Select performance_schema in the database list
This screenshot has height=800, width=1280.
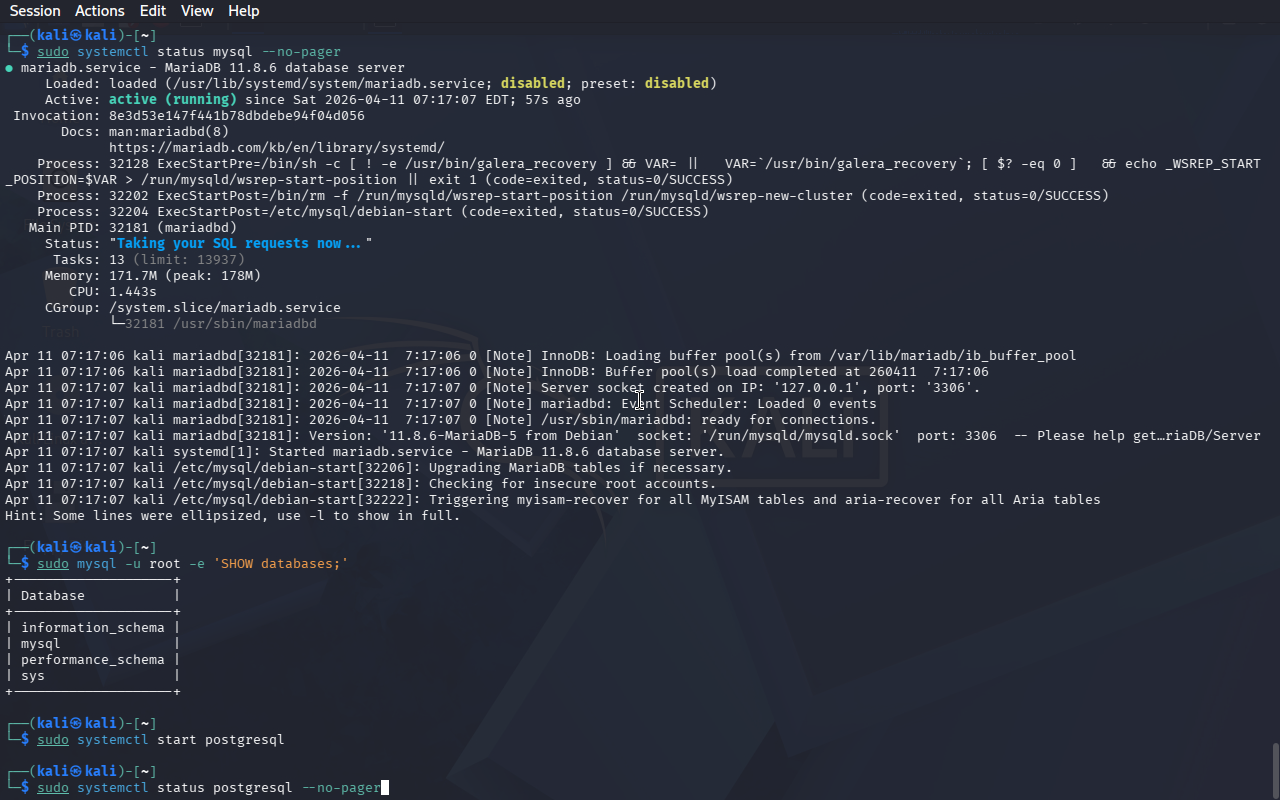tap(92, 660)
